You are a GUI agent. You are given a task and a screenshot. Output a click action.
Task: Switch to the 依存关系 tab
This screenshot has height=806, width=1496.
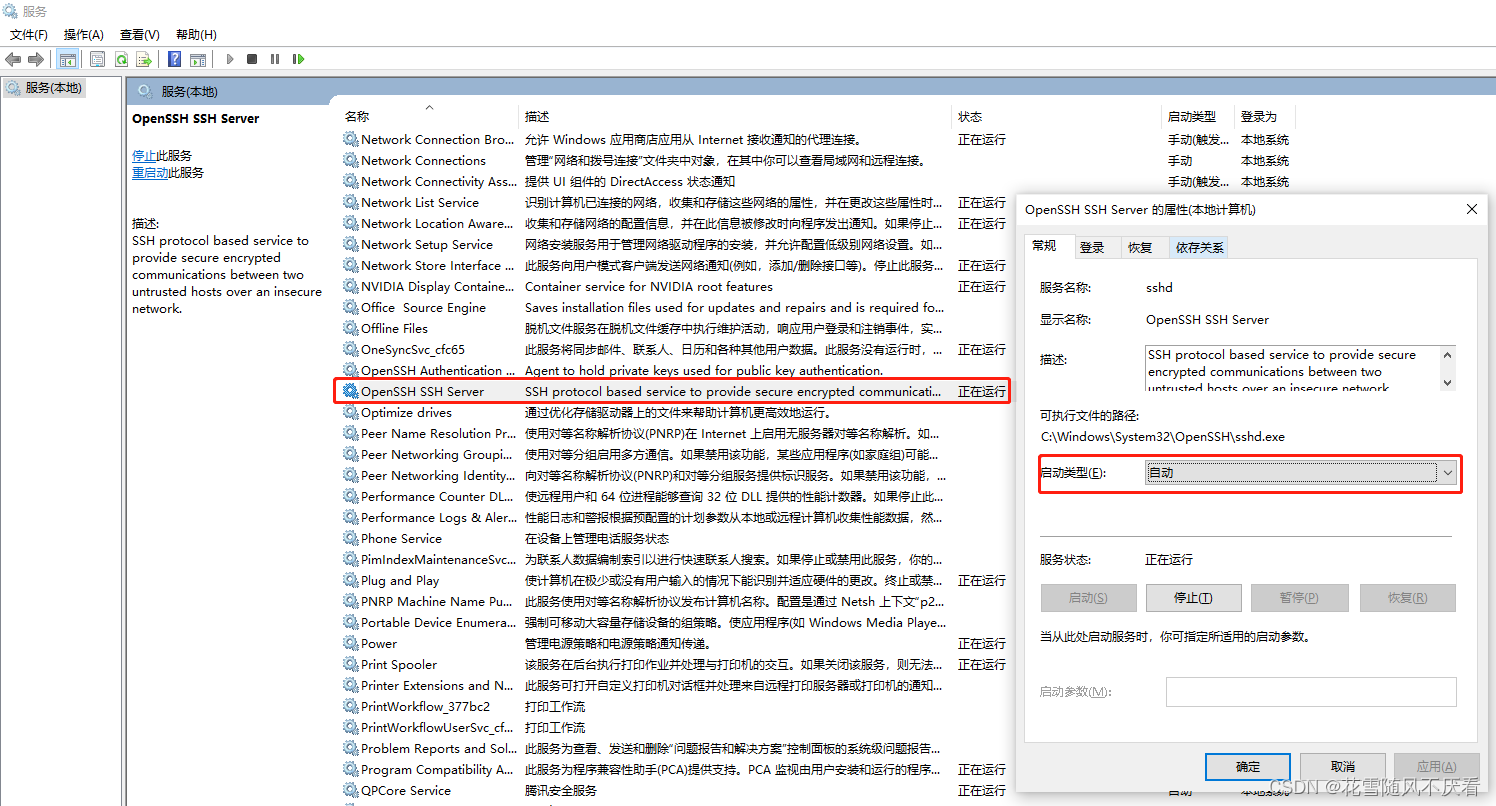(x=1199, y=247)
